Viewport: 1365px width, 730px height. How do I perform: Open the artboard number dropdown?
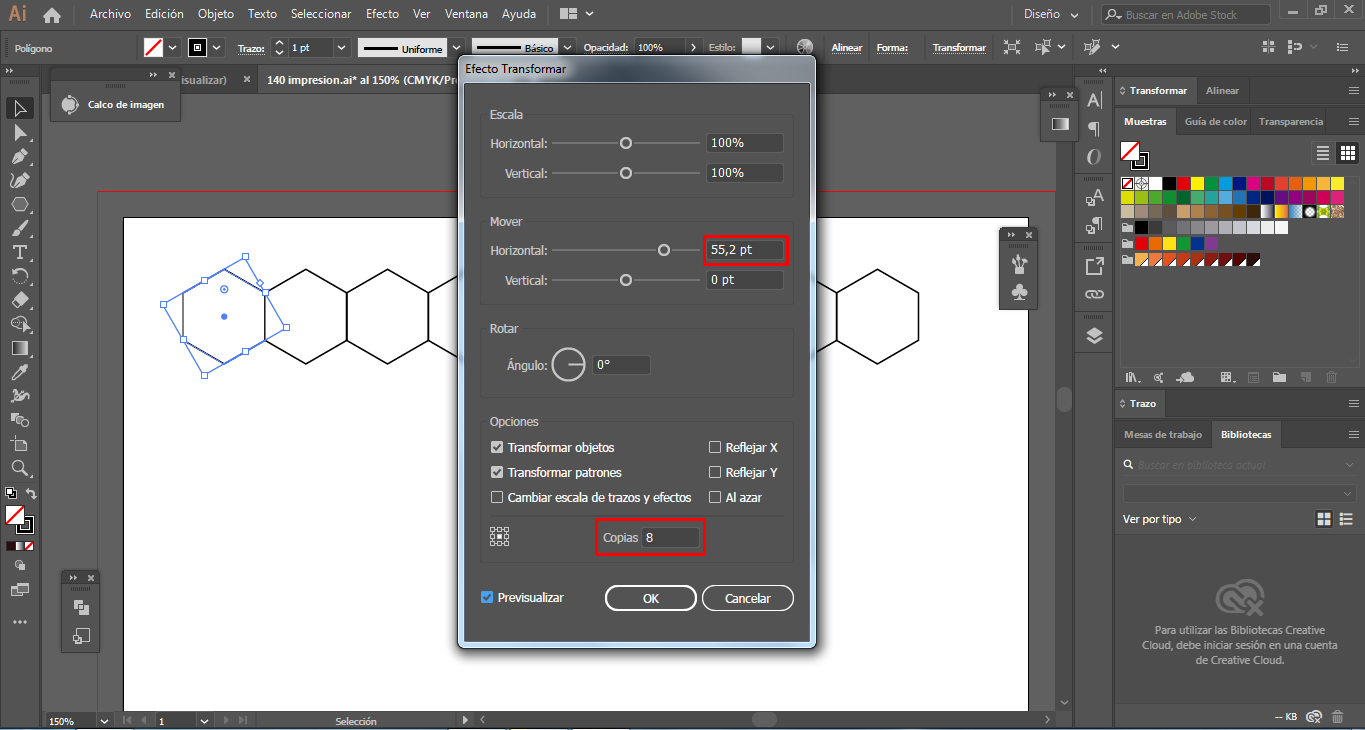click(x=204, y=720)
